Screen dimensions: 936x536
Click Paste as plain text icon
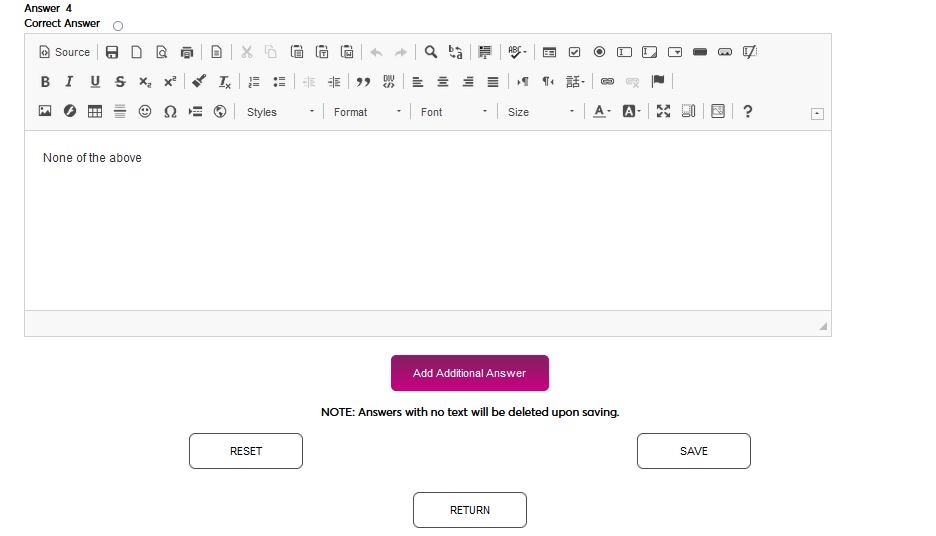click(x=322, y=52)
